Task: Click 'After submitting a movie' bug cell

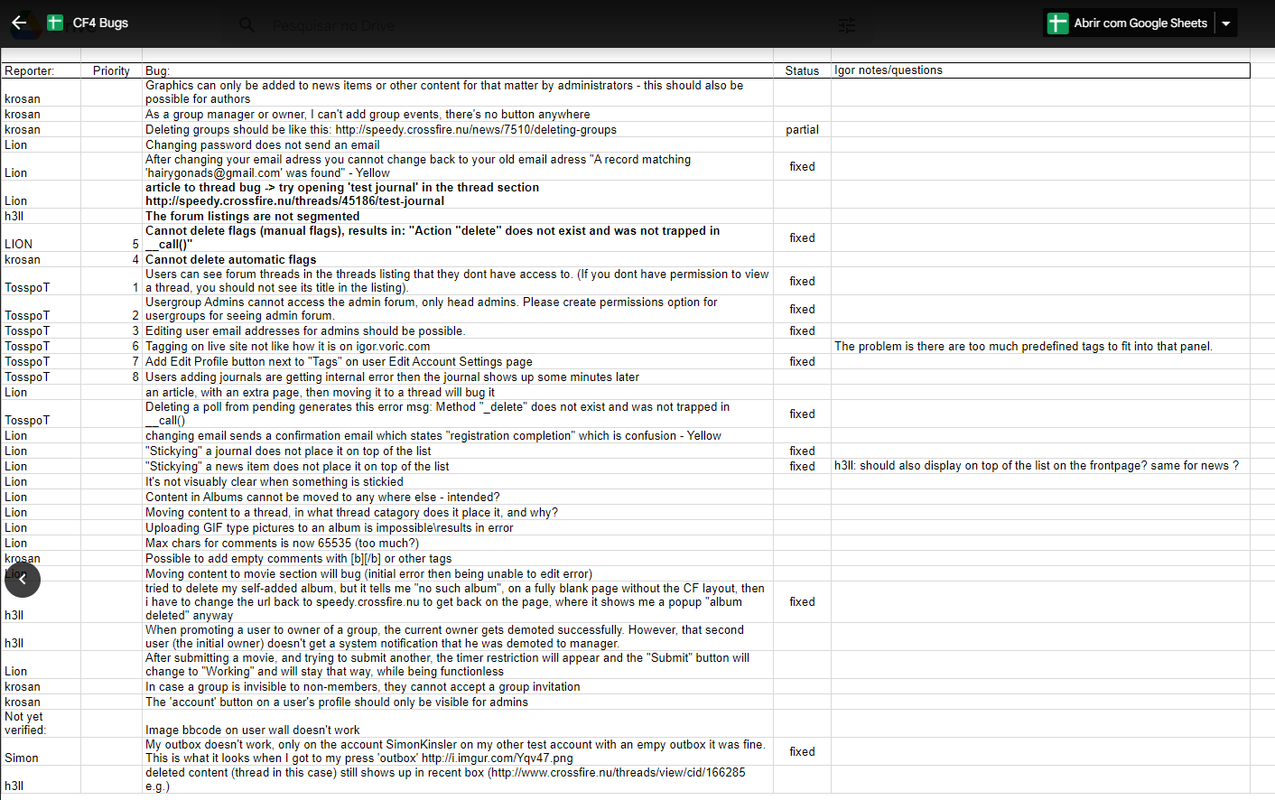Action: tap(458, 665)
